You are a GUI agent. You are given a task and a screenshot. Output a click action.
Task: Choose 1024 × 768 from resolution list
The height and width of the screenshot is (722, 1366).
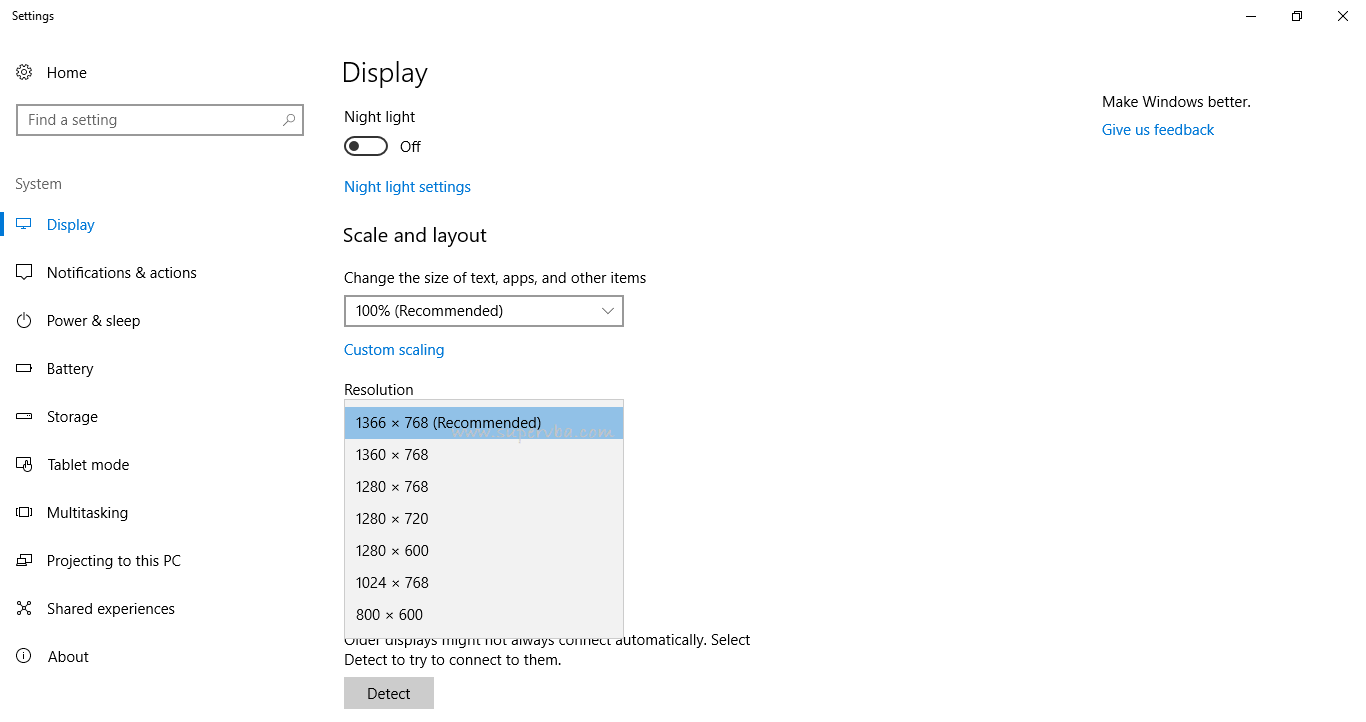tap(392, 583)
